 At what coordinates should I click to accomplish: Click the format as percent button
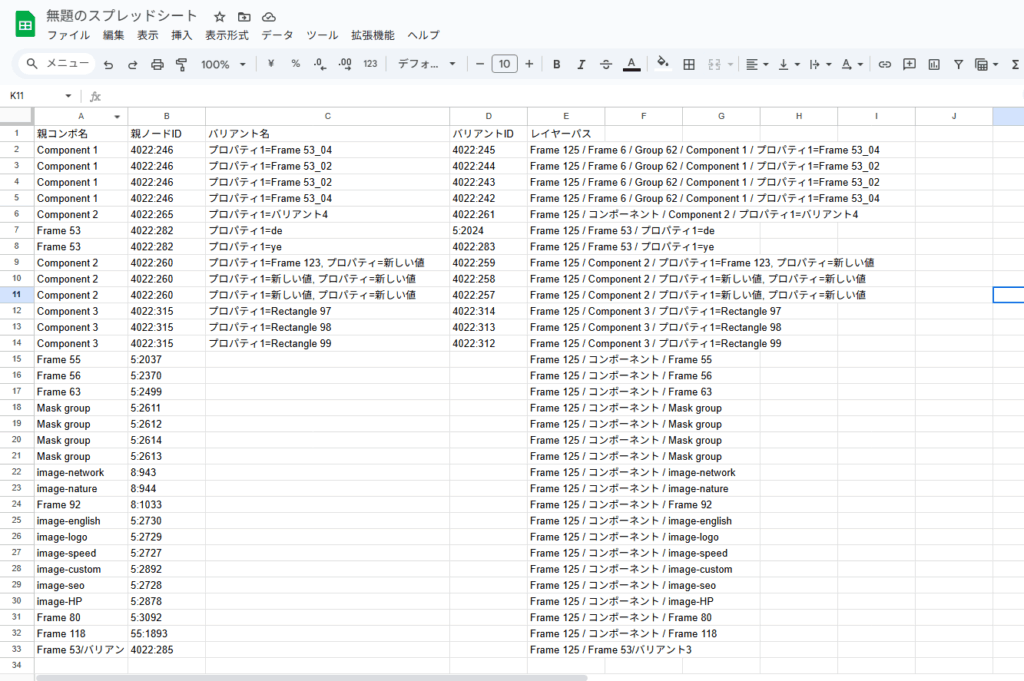[295, 64]
